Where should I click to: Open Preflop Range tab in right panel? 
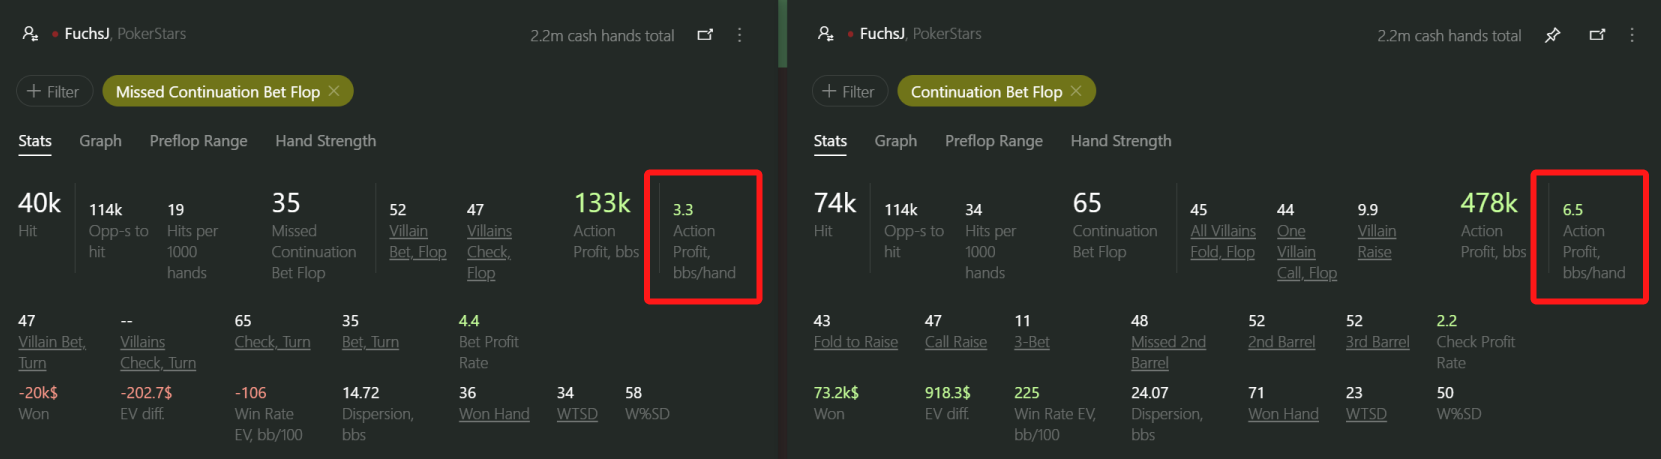pos(993,141)
